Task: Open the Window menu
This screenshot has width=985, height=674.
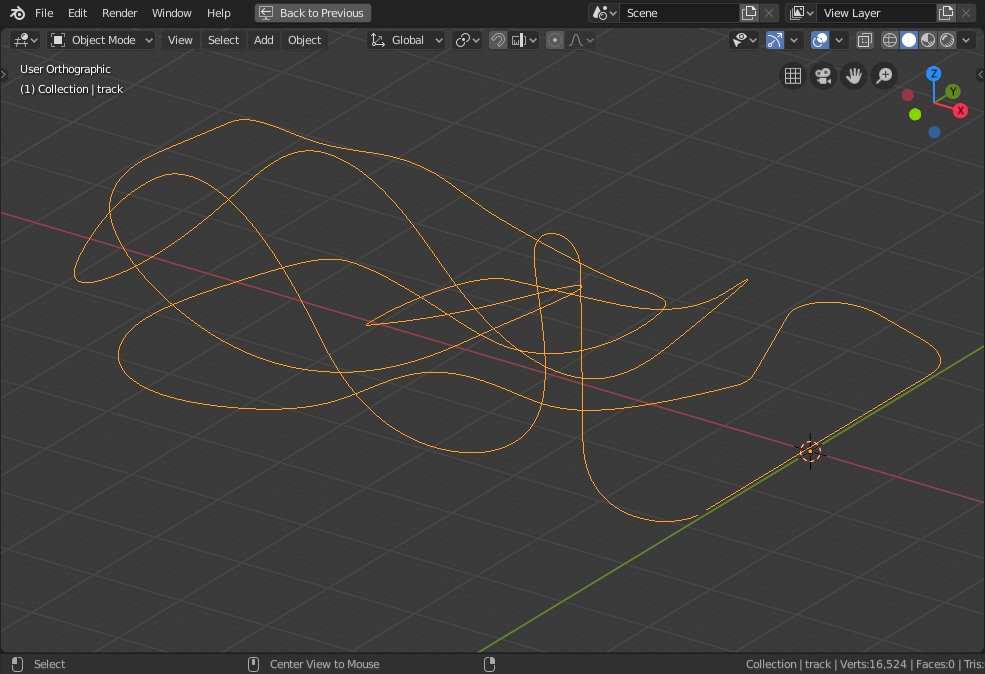Action: tap(171, 13)
